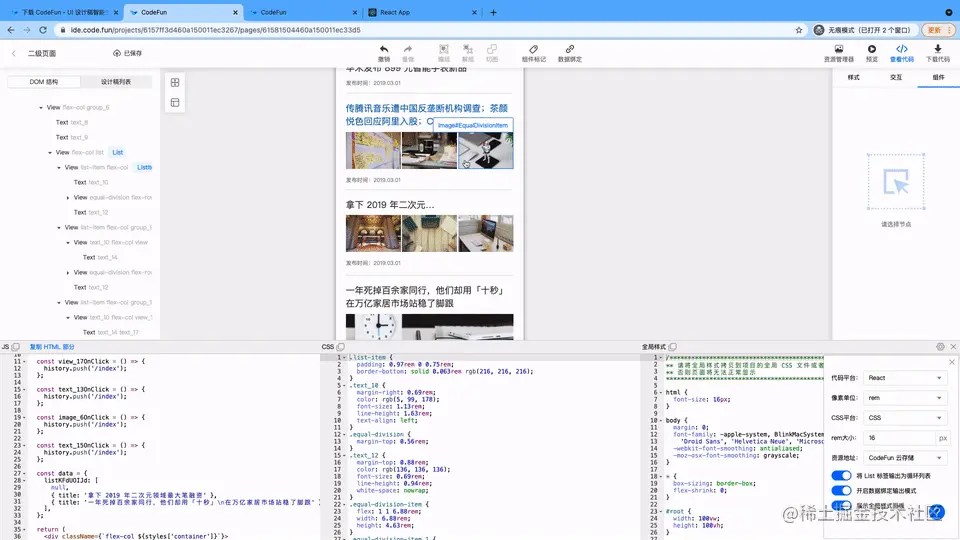Viewport: 960px width, 540px height.
Task: Collapse View list-item flex-col group_1 node
Action: (59, 302)
